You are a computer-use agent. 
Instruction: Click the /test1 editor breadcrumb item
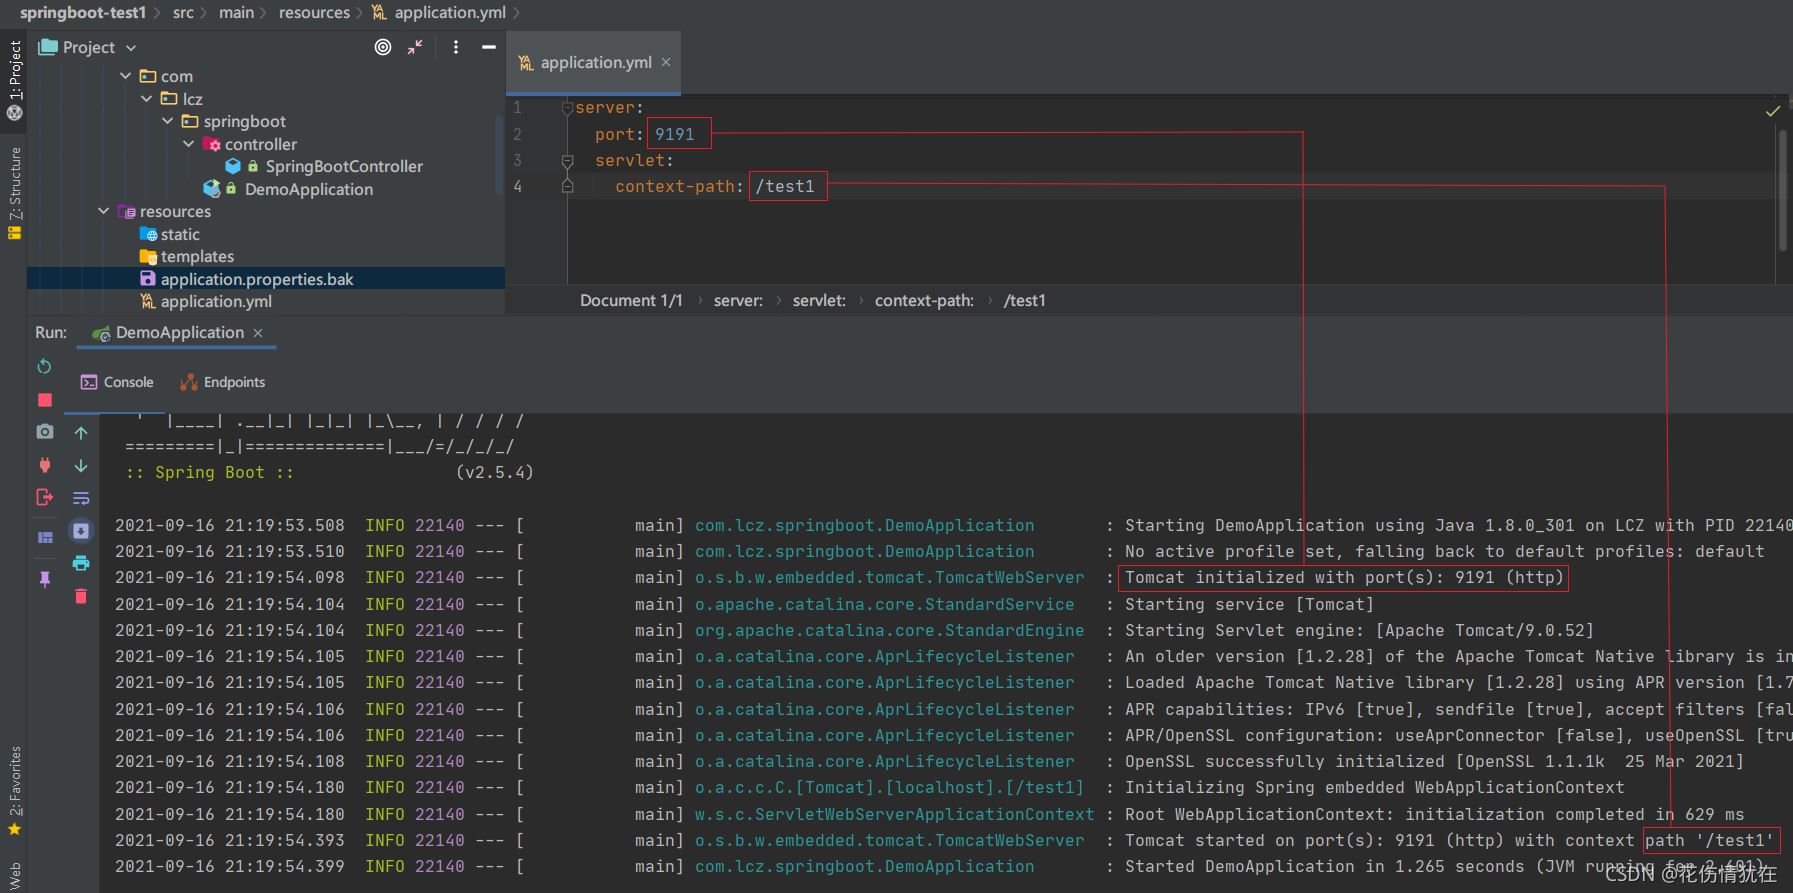[x=1024, y=301]
